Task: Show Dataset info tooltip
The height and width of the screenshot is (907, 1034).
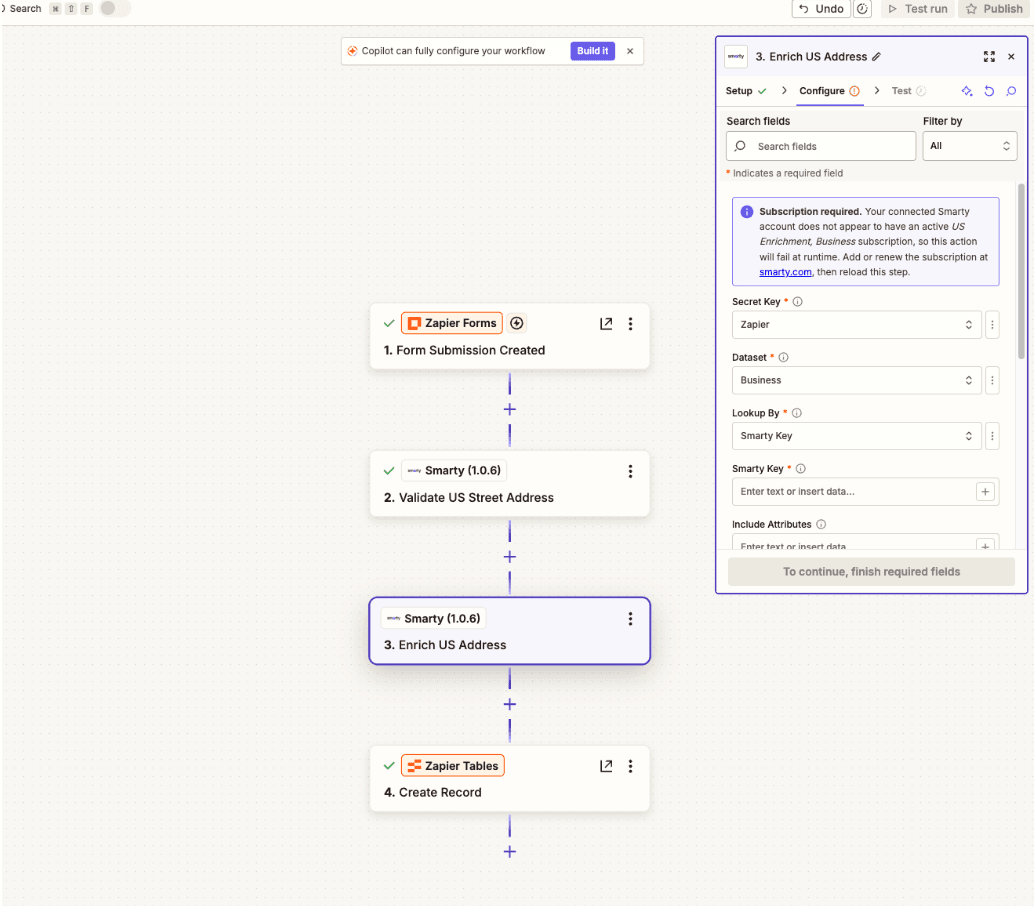Action: click(x=783, y=358)
